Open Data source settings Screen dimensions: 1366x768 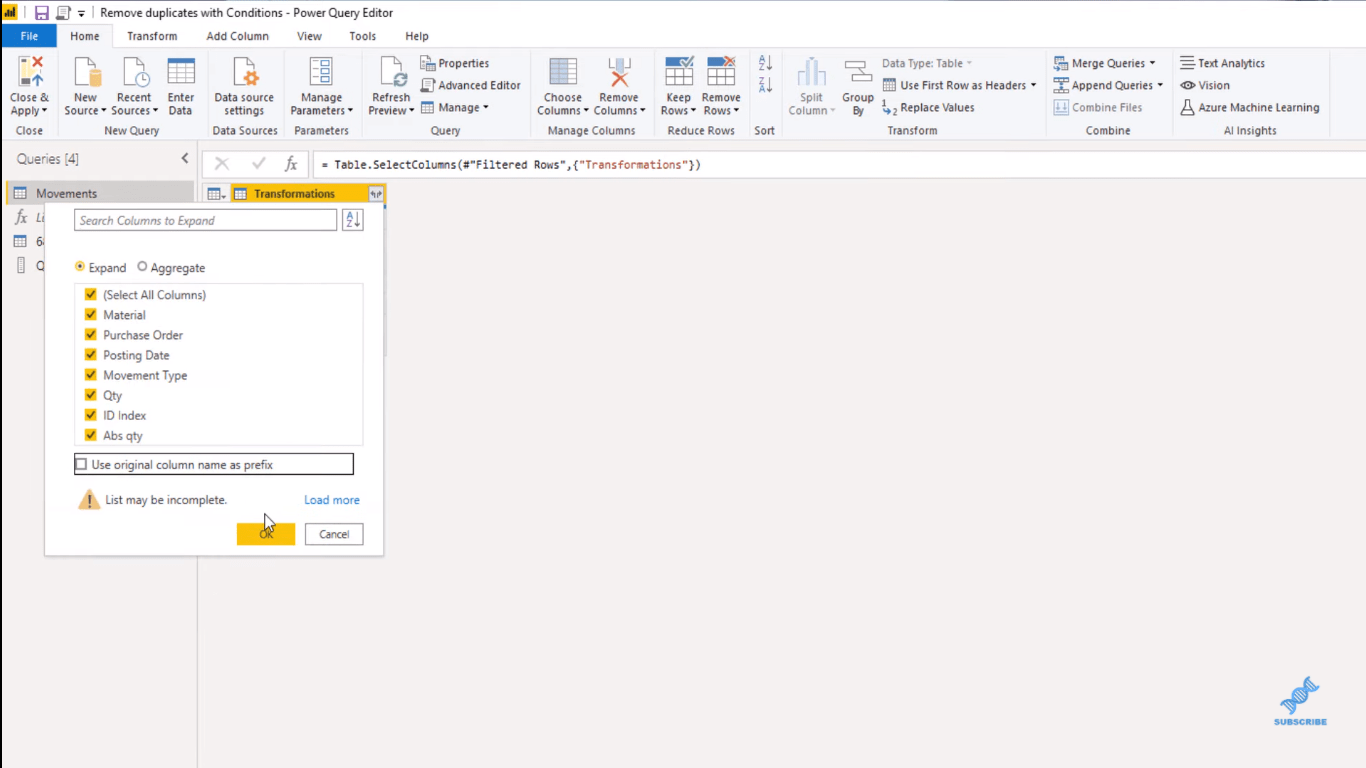tap(244, 86)
